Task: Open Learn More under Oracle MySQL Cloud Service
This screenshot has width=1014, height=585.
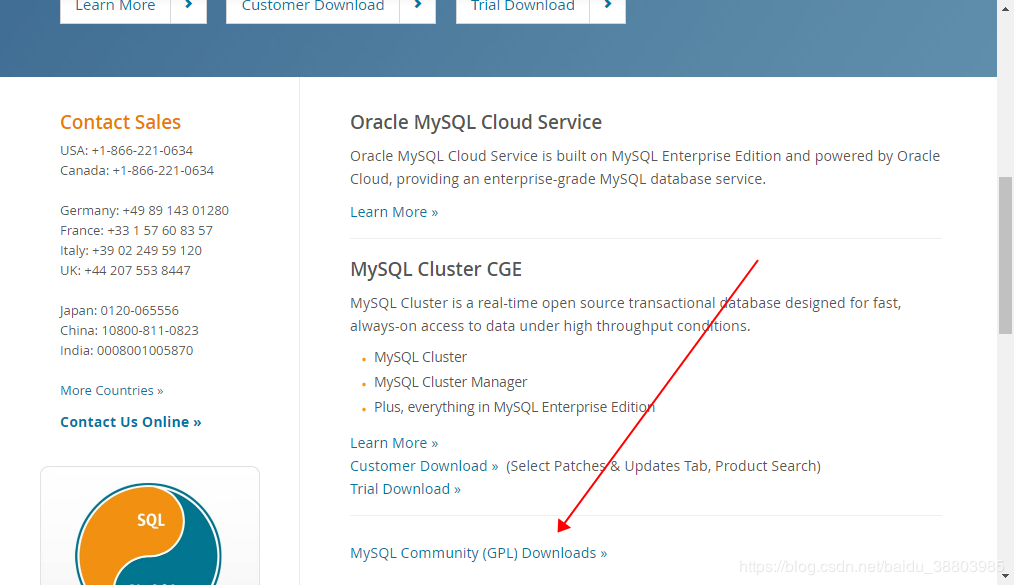Action: 394,212
